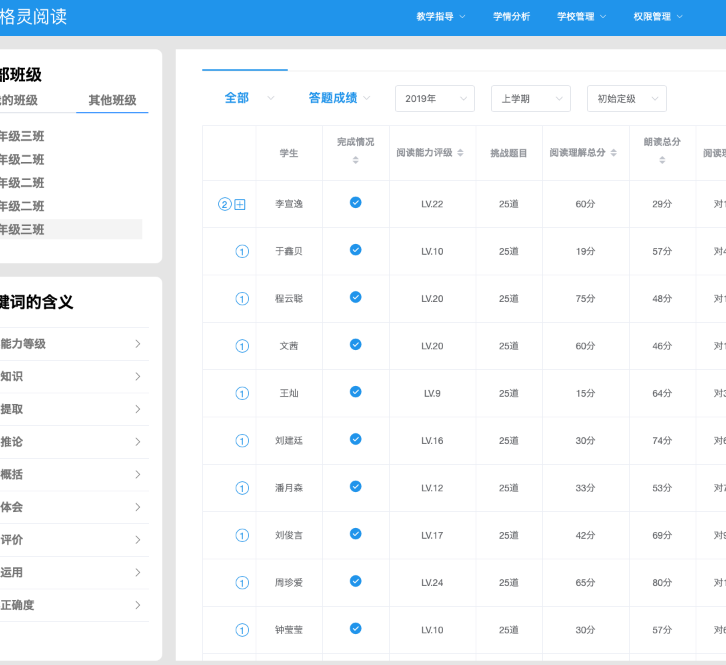
Task: Click the 格灵阅读 logo text
Action: tap(33, 17)
